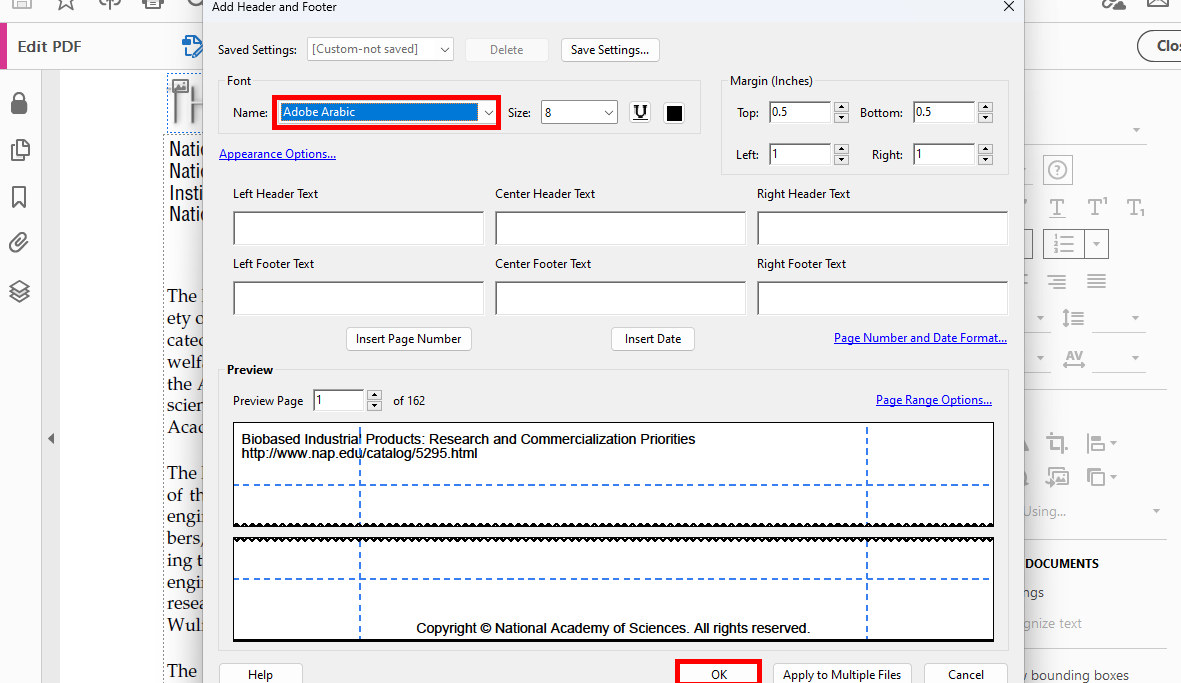The image size is (1181, 683).
Task: Open the font Name dropdown showing Adobe Arabic
Action: pyautogui.click(x=386, y=112)
